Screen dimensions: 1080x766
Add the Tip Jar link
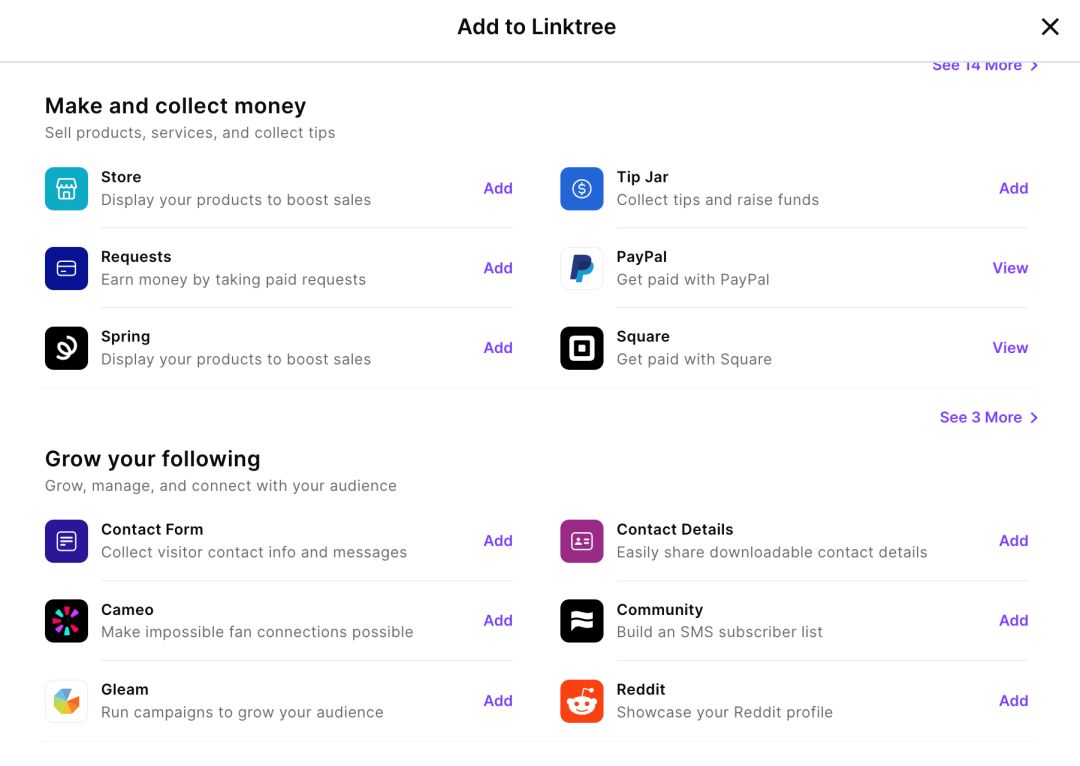pos(1013,188)
